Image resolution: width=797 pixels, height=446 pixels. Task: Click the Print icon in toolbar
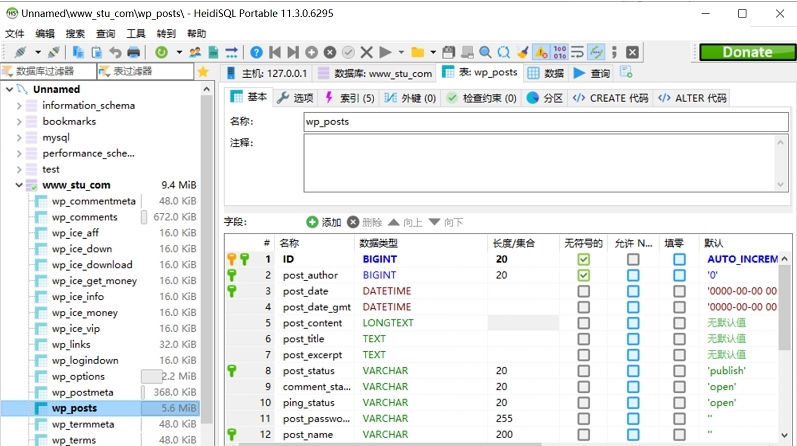tap(134, 52)
